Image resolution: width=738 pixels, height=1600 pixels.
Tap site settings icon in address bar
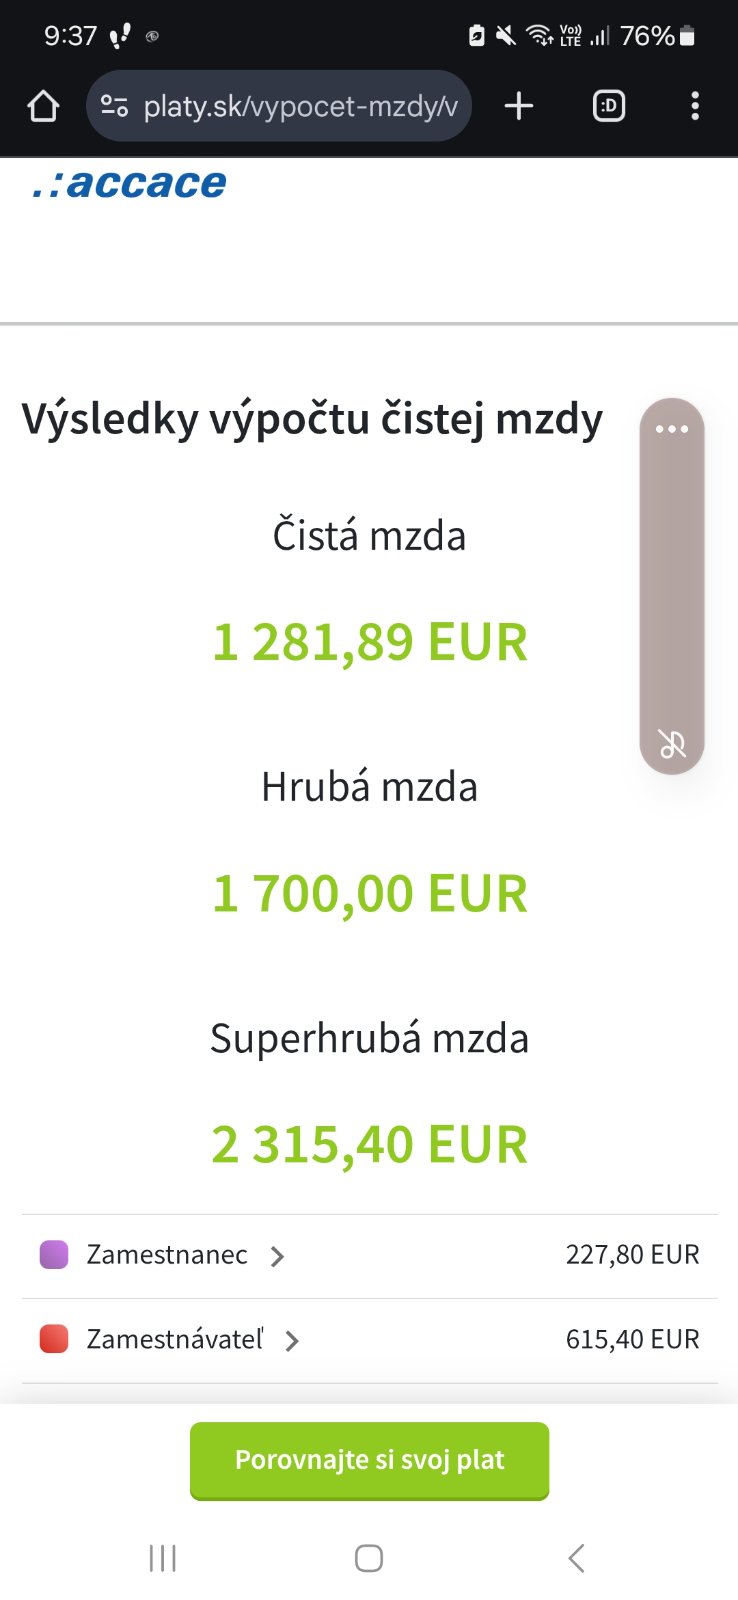(115, 106)
